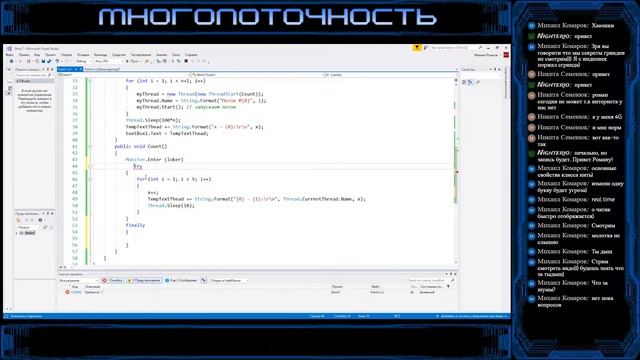Viewport: 640px width, 360px height.
Task: Open the Команда menu
Action: (100, 55)
